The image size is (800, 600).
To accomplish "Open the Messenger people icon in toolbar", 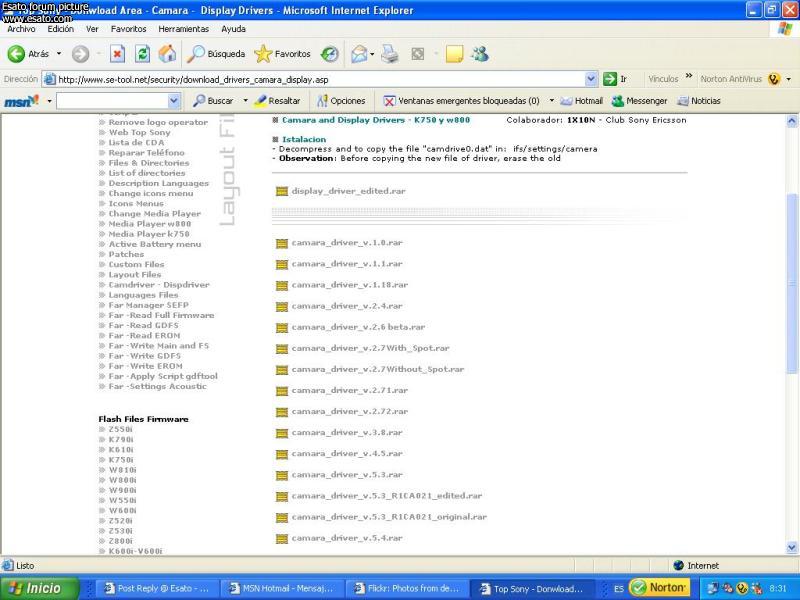I will [480, 54].
